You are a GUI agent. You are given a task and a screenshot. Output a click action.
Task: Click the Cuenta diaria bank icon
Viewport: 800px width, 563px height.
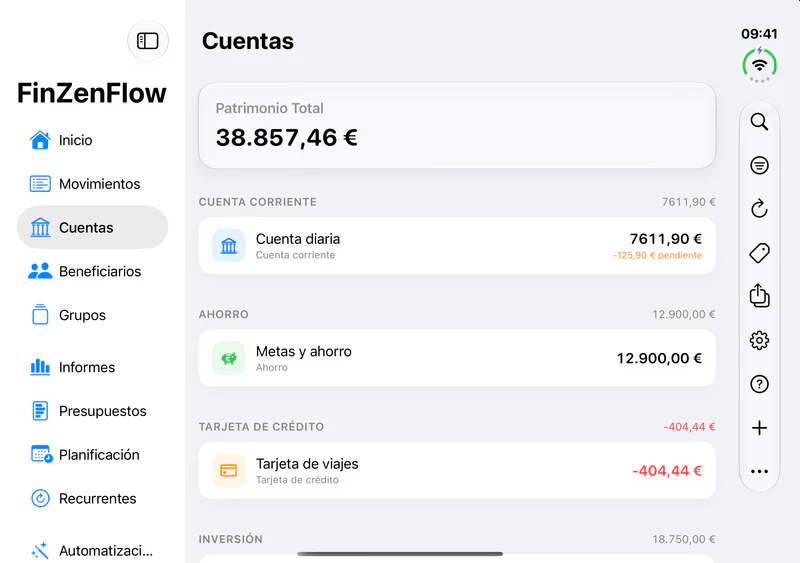[229, 246]
